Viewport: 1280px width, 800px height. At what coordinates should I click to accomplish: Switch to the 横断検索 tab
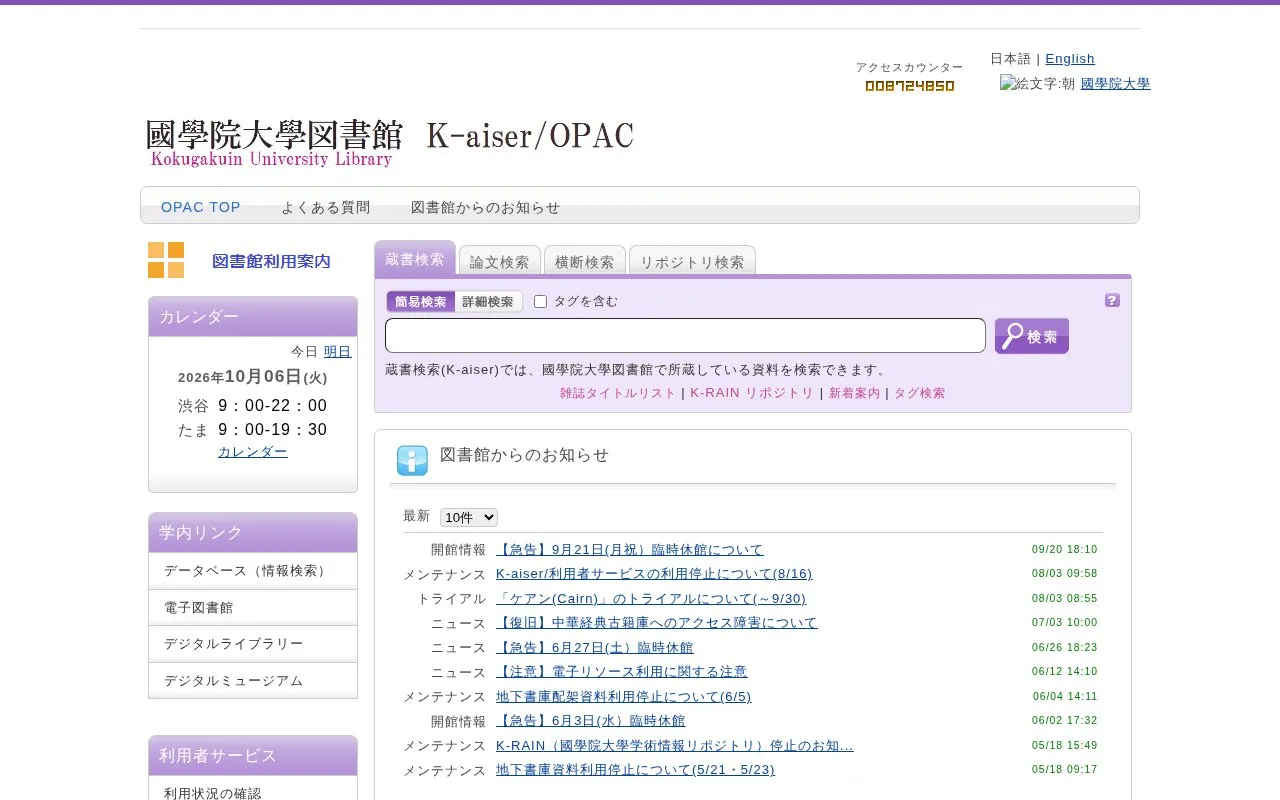tap(585, 261)
